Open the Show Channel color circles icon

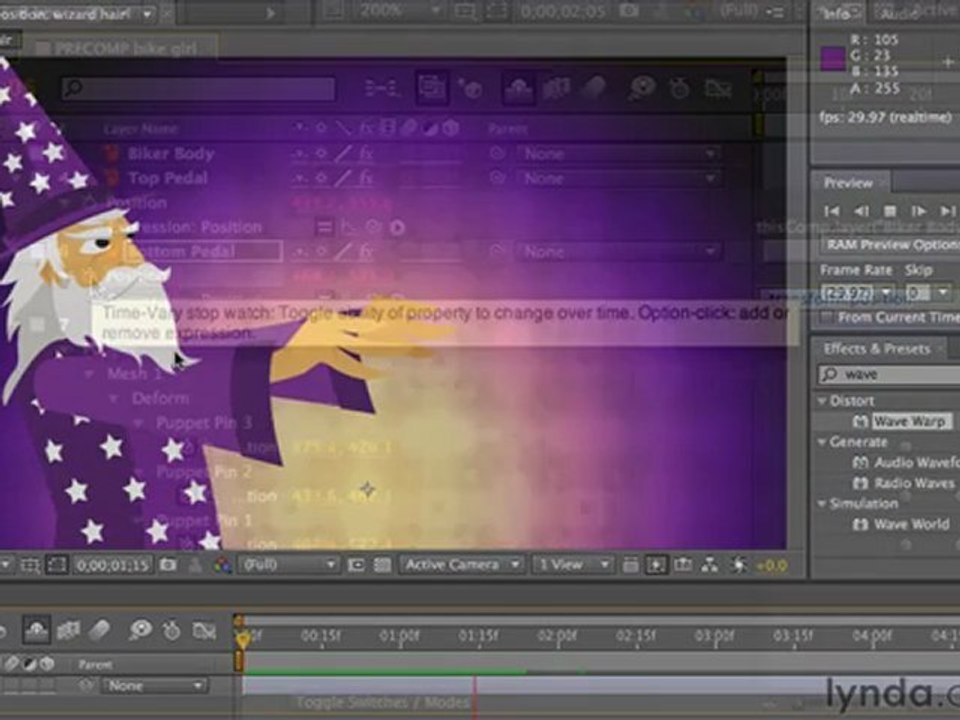tap(222, 565)
